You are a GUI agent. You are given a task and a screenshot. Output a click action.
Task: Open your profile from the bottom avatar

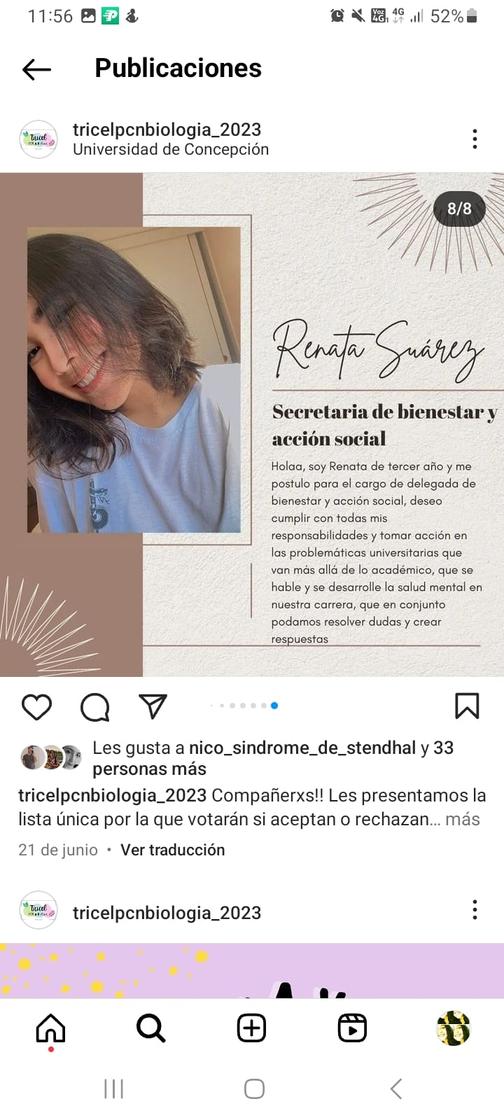pyautogui.click(x=453, y=1029)
